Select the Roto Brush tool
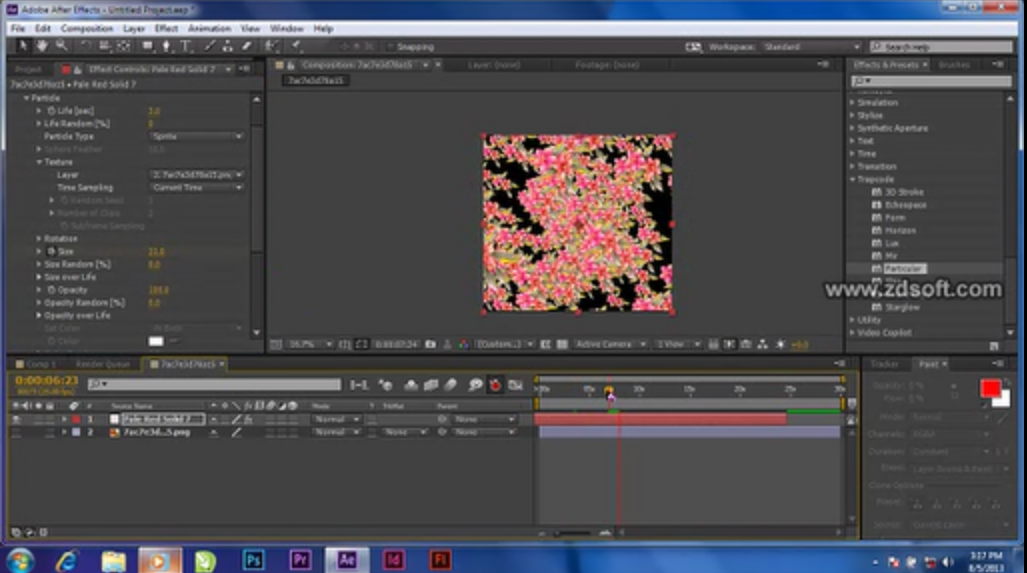The width and height of the screenshot is (1027, 573). pyautogui.click(x=271, y=46)
